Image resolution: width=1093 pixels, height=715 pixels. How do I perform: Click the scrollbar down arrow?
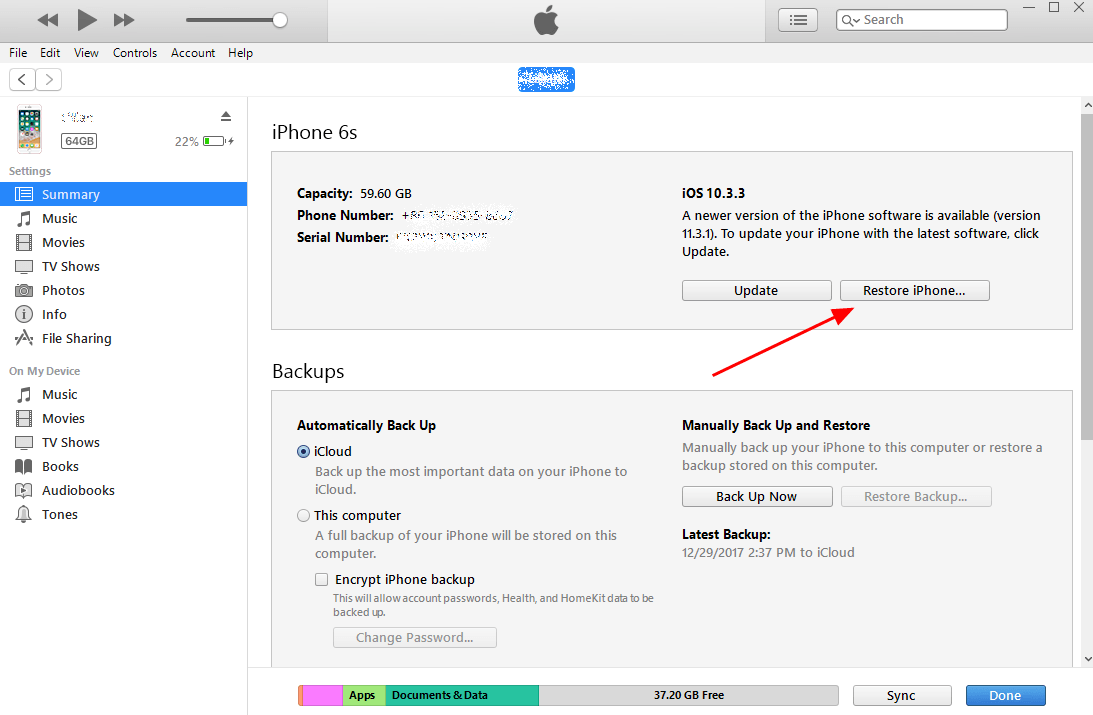click(x=1087, y=659)
